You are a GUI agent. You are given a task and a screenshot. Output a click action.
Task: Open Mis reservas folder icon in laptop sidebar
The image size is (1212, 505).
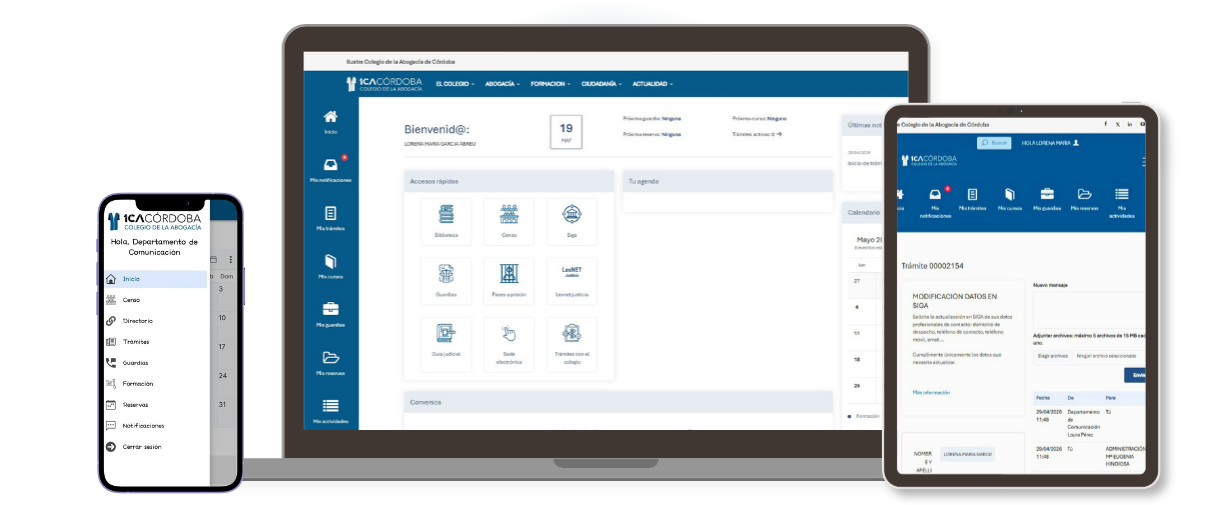pos(331,357)
